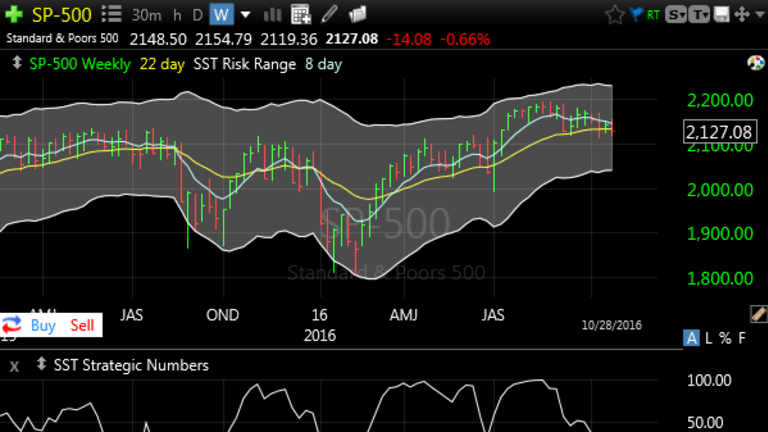
Task: Click the ruler scale tool icon
Action: pos(758,314)
